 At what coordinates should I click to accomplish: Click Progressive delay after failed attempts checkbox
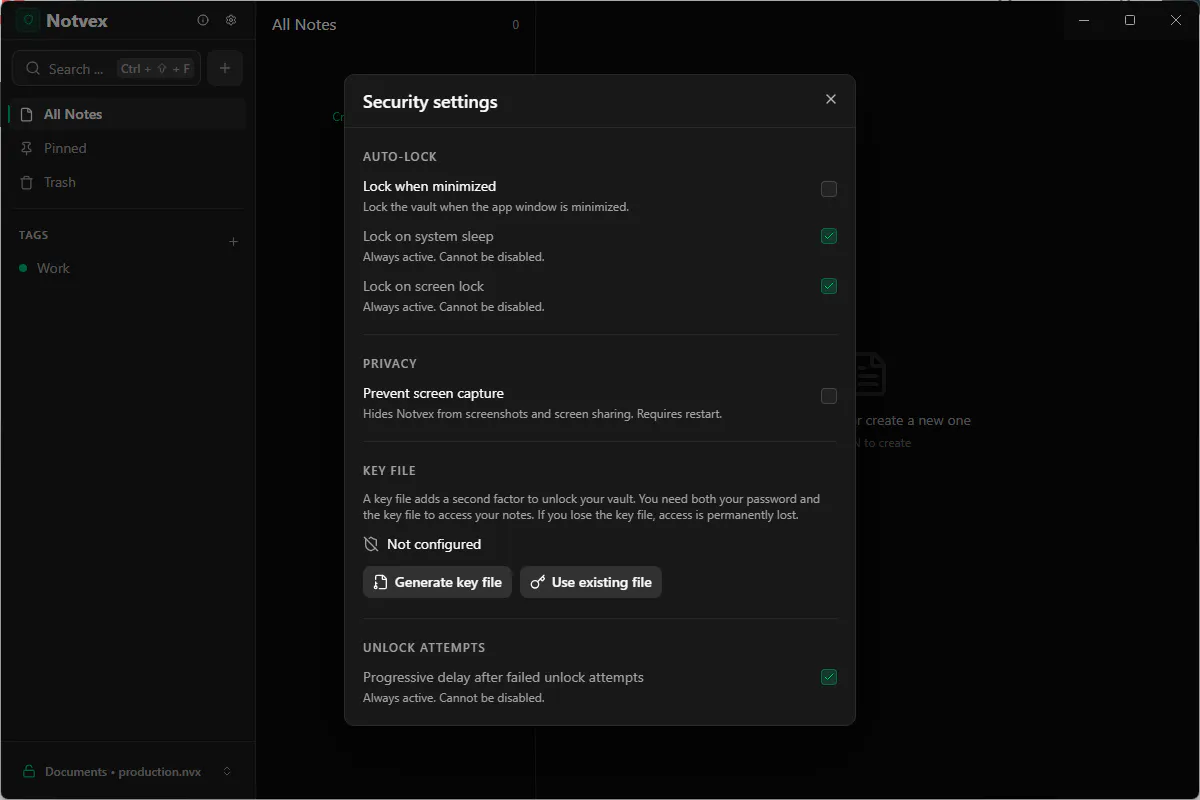[829, 677]
